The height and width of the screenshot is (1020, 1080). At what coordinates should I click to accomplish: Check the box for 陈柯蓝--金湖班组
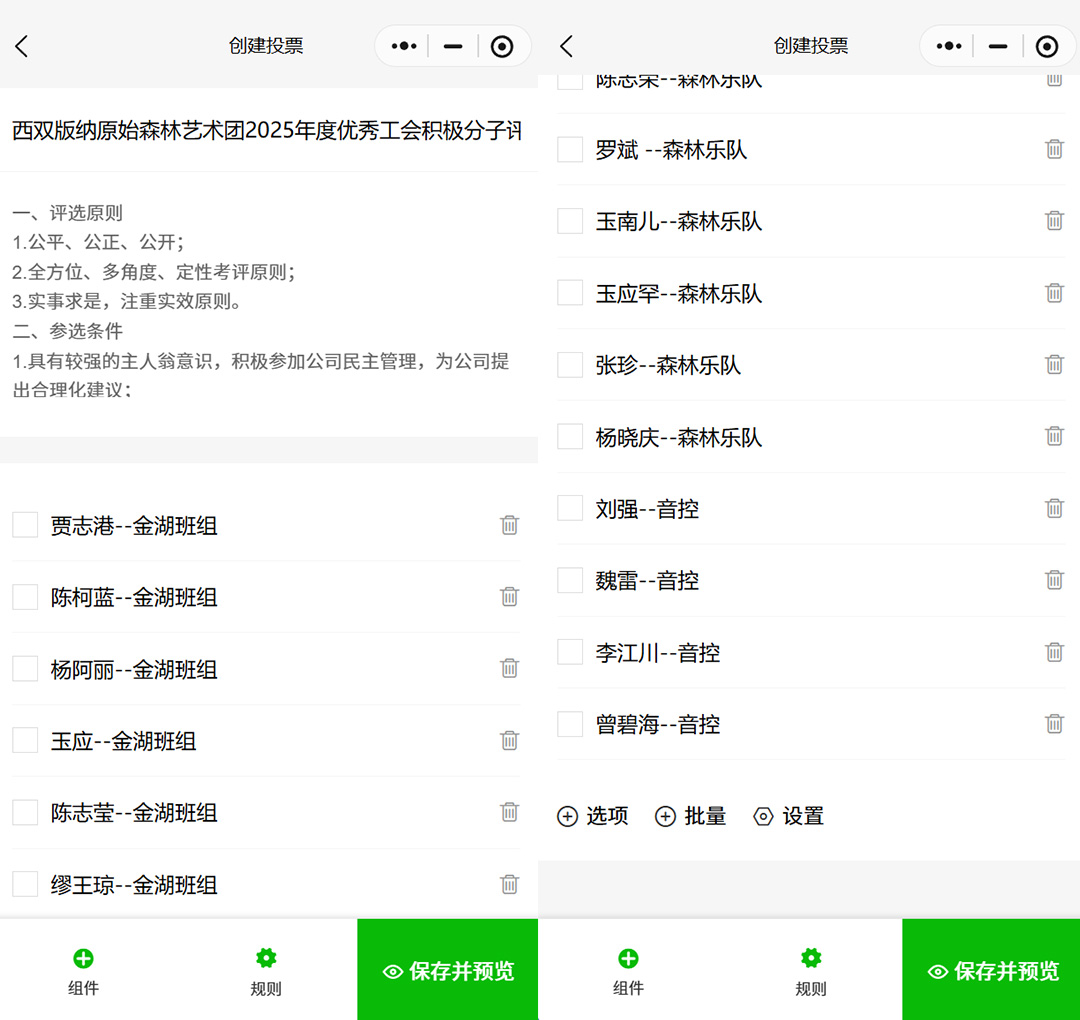coord(25,596)
